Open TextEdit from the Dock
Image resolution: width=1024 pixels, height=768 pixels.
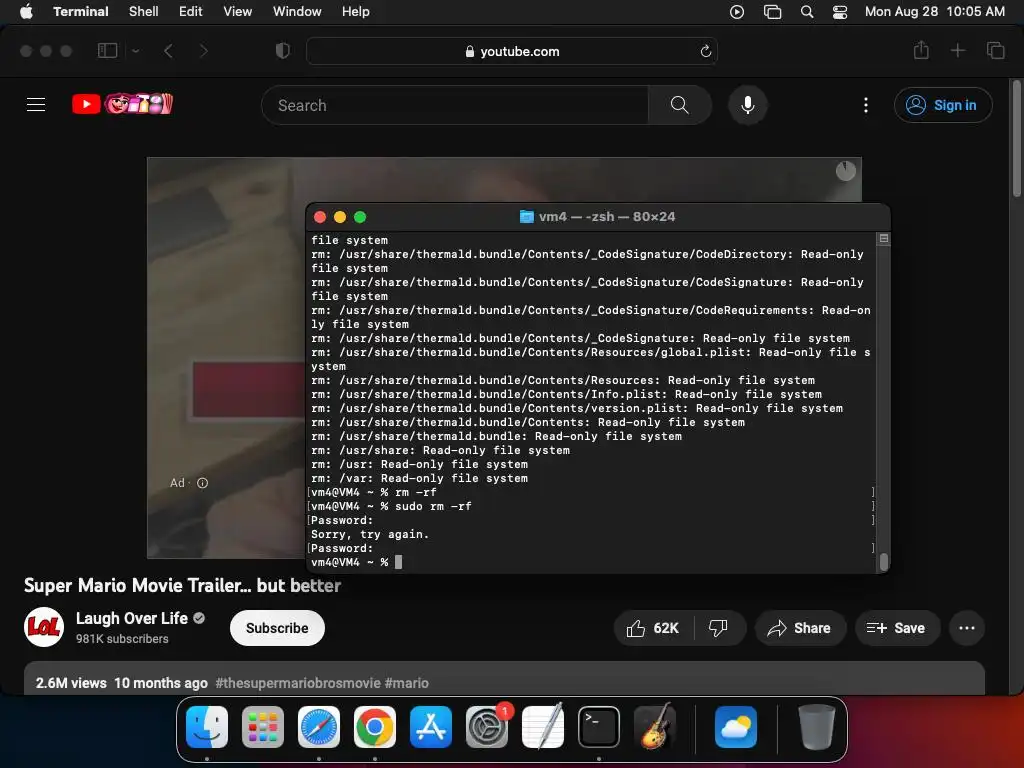pyautogui.click(x=543, y=726)
